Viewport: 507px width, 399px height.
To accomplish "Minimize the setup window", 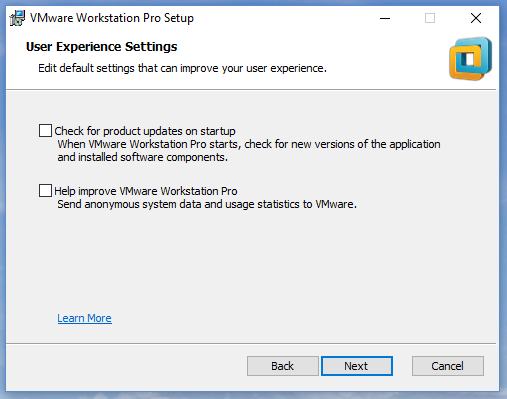I will click(385, 18).
